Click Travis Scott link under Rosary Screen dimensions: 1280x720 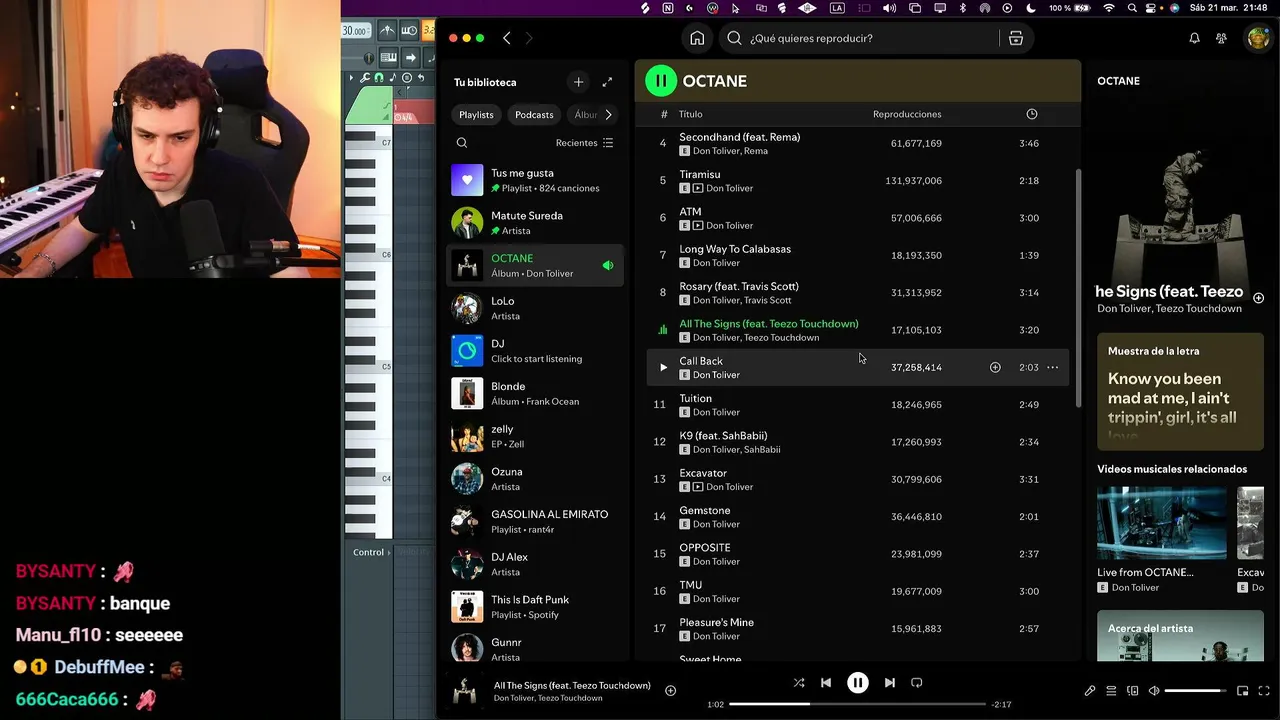click(768, 300)
